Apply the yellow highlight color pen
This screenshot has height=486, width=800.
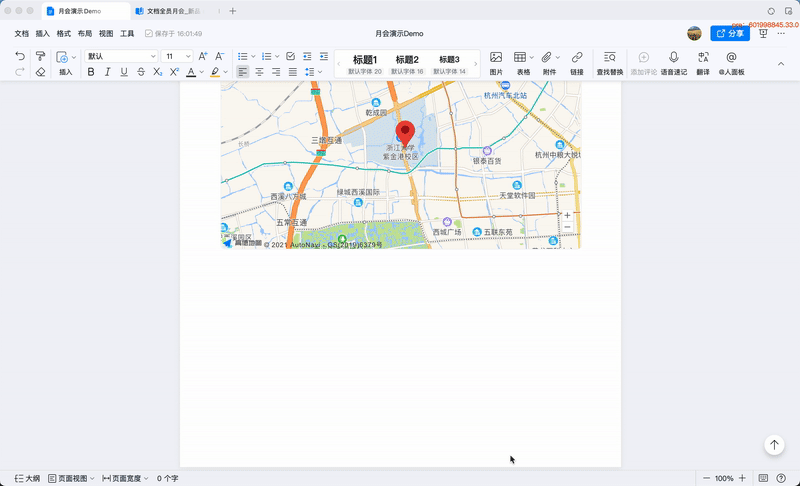pos(215,72)
